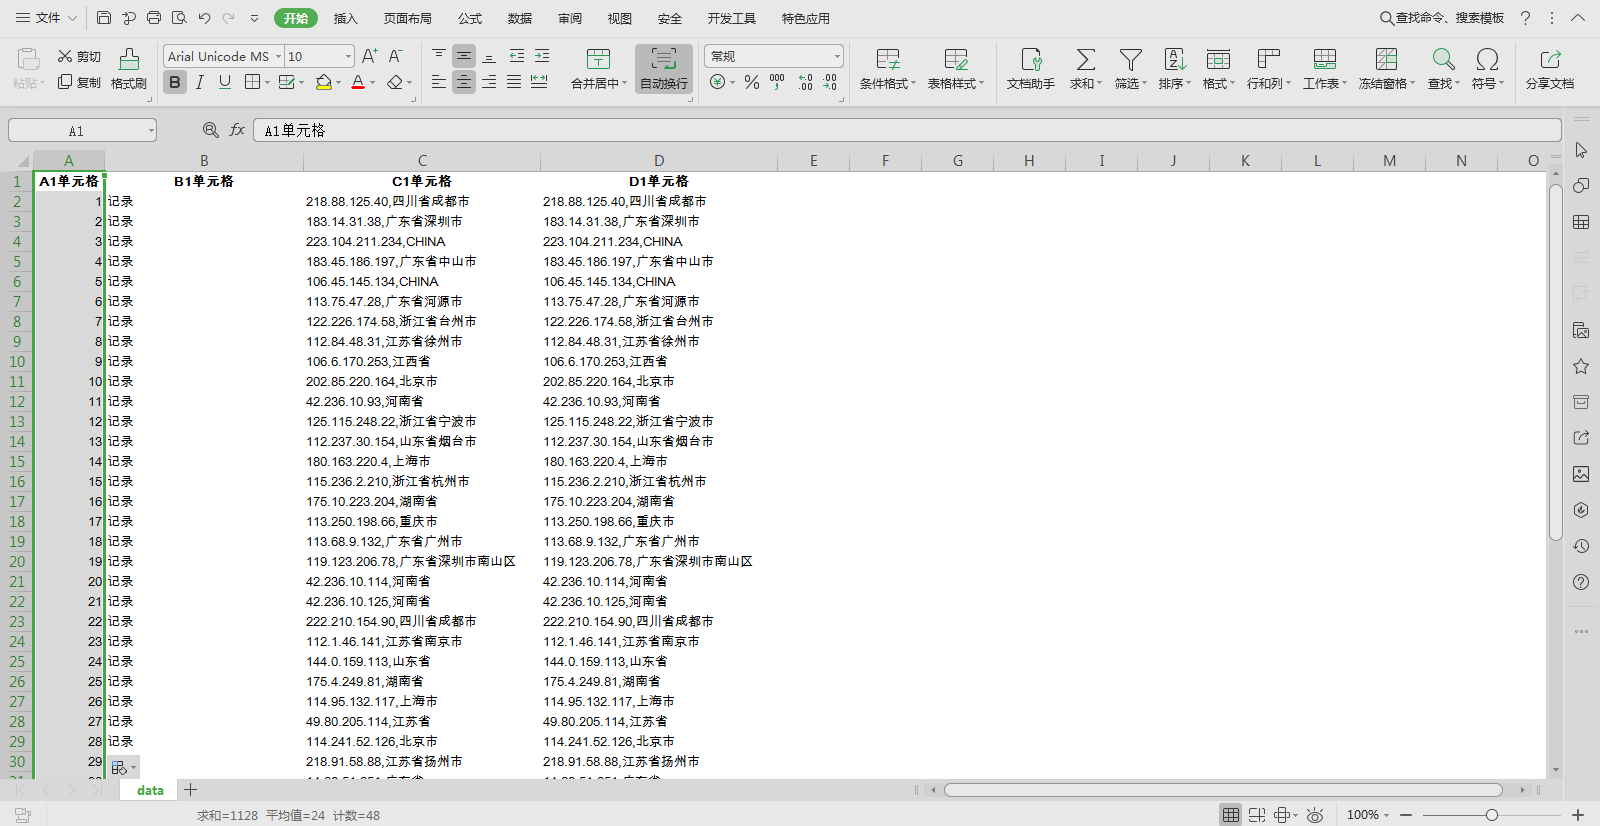Toggle Bold formatting
The height and width of the screenshot is (826, 1600).
(x=175, y=82)
